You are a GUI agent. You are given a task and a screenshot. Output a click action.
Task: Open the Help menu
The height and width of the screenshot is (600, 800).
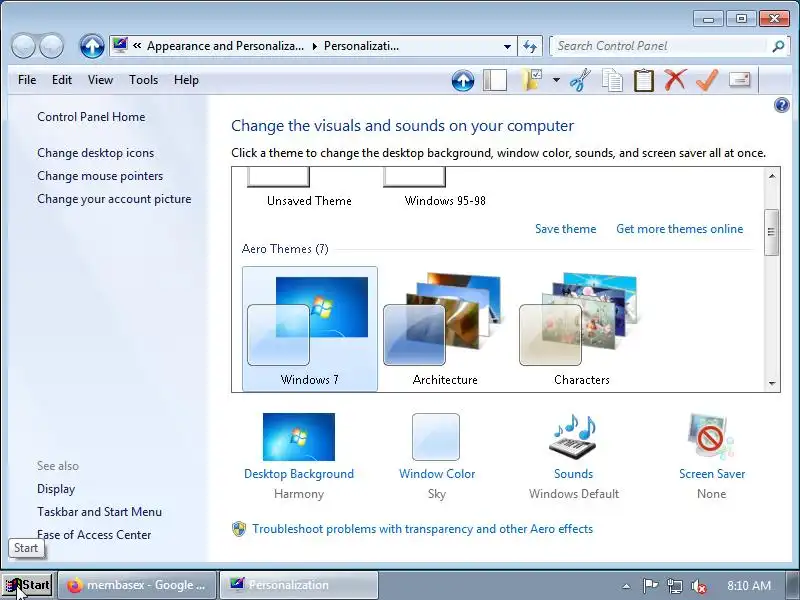click(x=186, y=80)
